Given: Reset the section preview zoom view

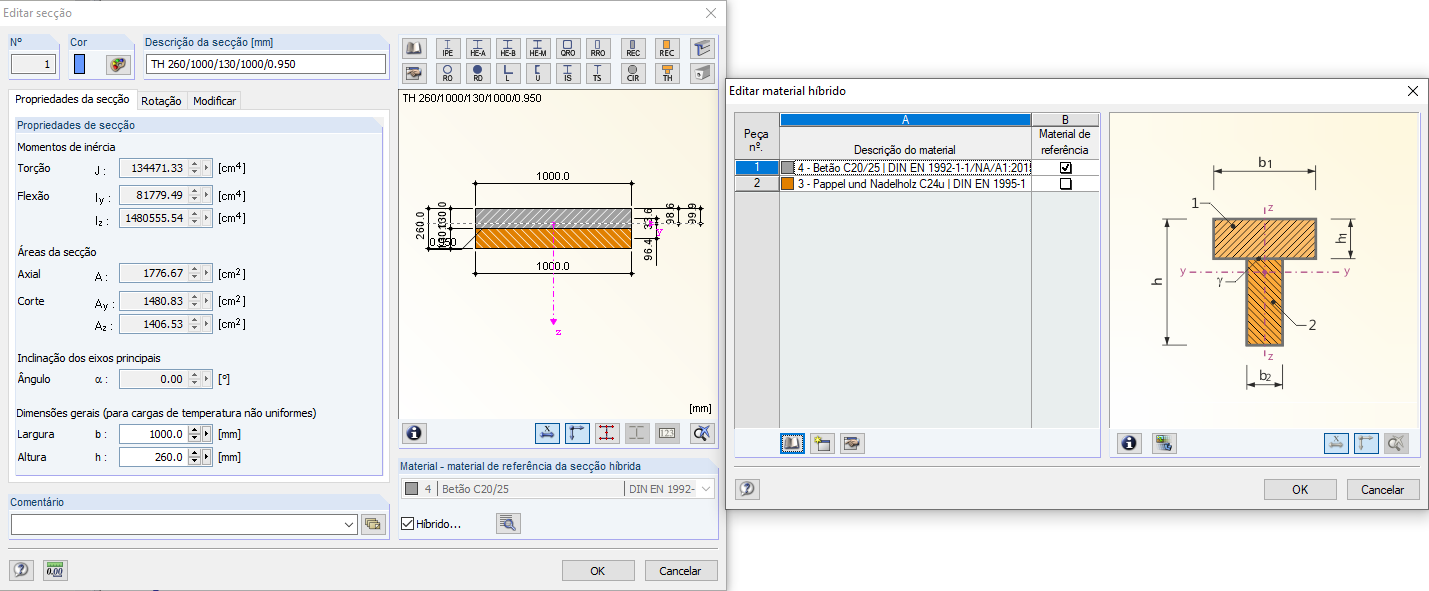Looking at the screenshot, I should pyautogui.click(x=702, y=433).
